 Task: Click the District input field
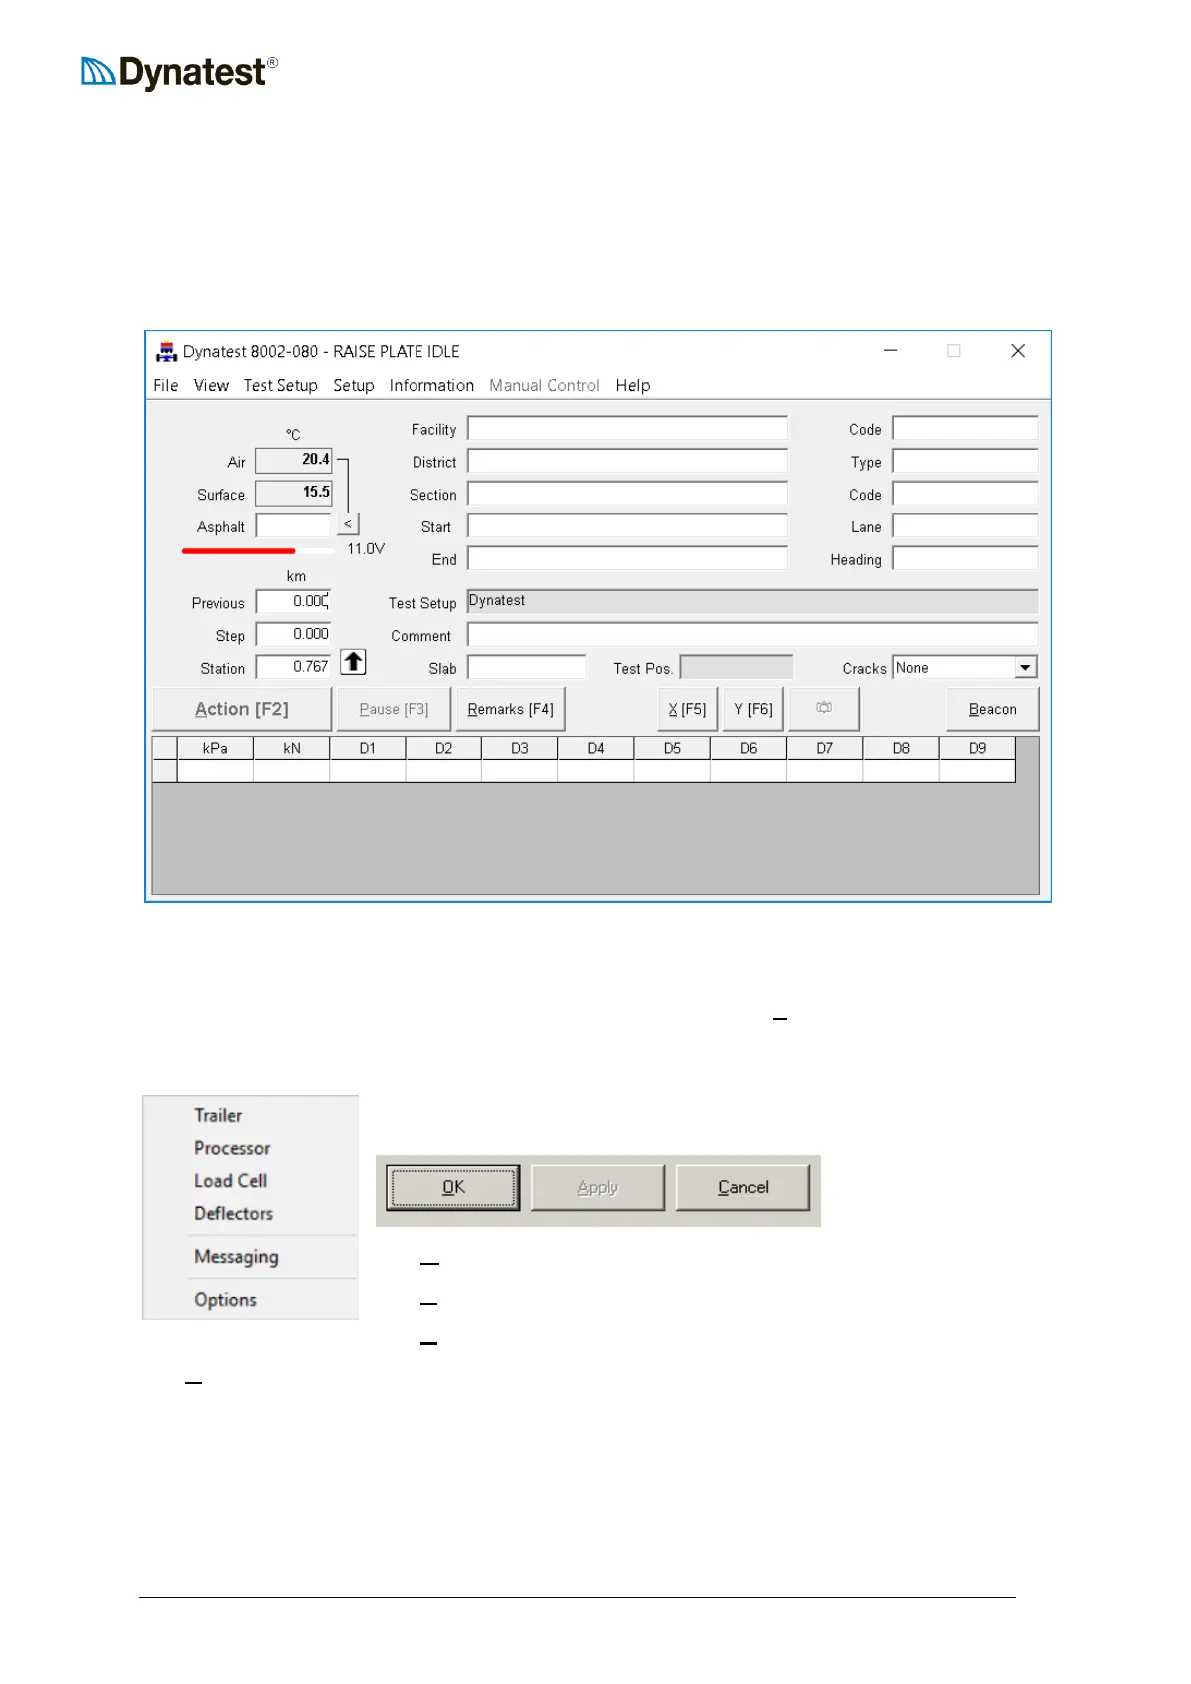point(628,462)
